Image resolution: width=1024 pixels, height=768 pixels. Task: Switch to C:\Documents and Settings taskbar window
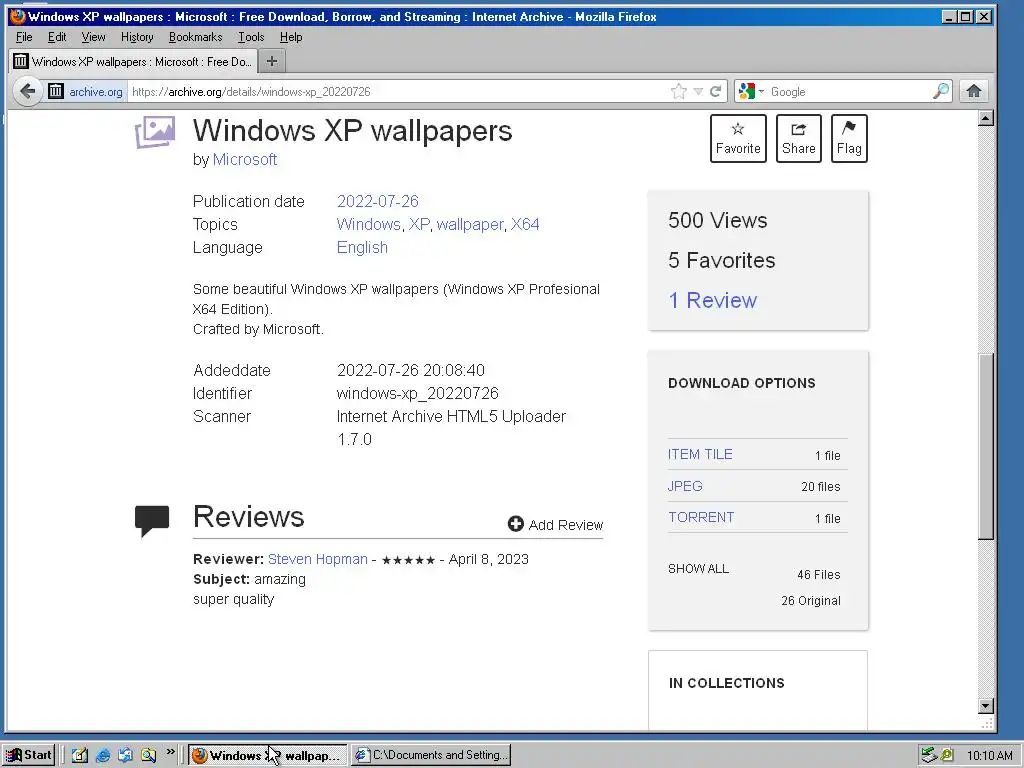click(x=431, y=756)
